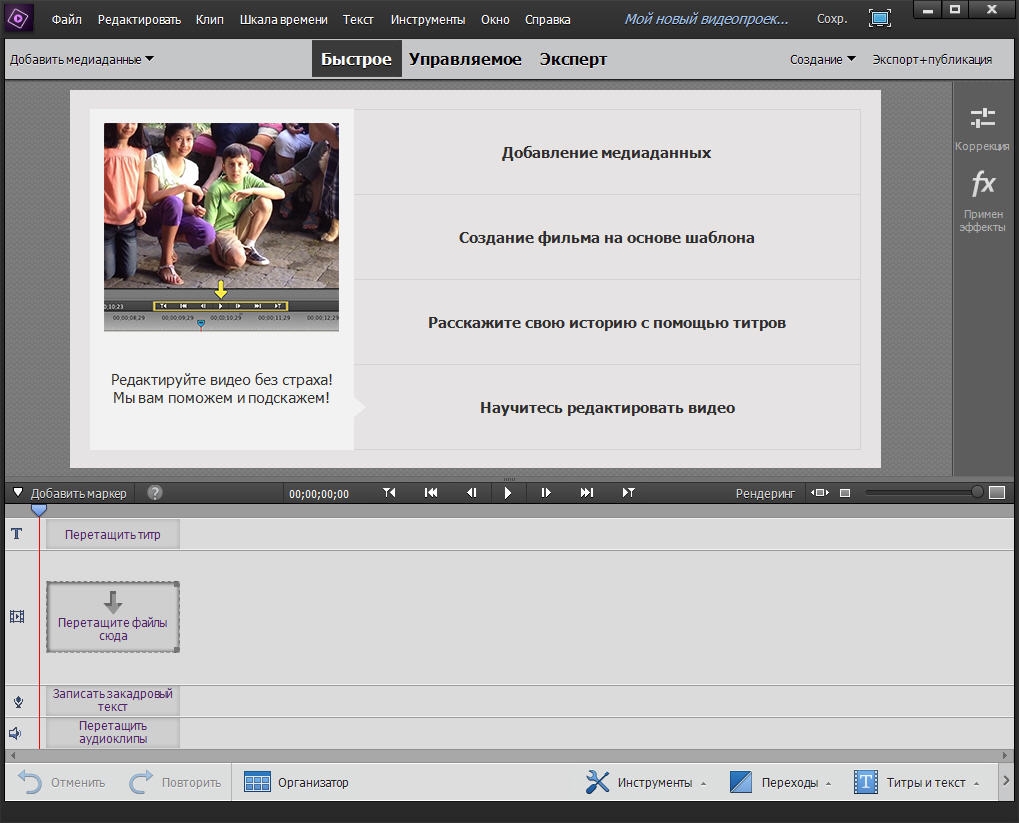Screen dimensions: 1019x823
Task: Expand the Инструменты tools menu
Action: pyautogui.click(x=646, y=782)
